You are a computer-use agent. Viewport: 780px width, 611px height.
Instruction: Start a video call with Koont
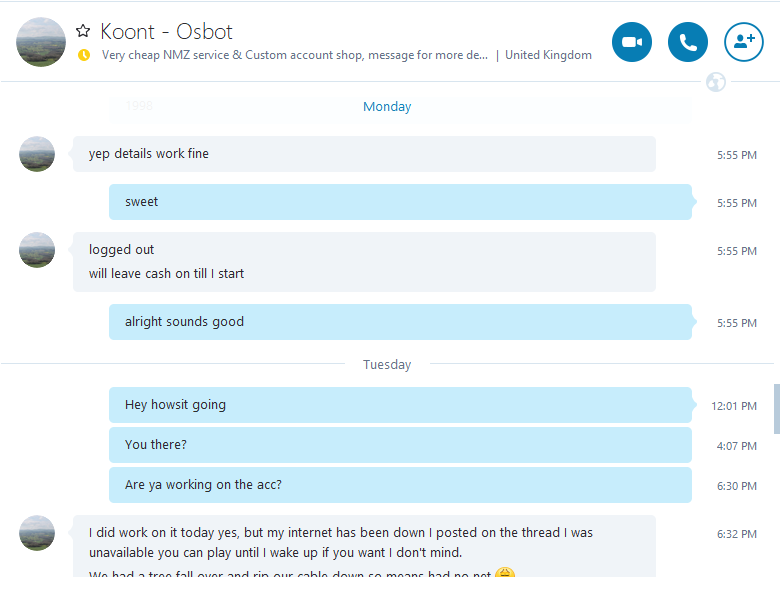coord(631,42)
